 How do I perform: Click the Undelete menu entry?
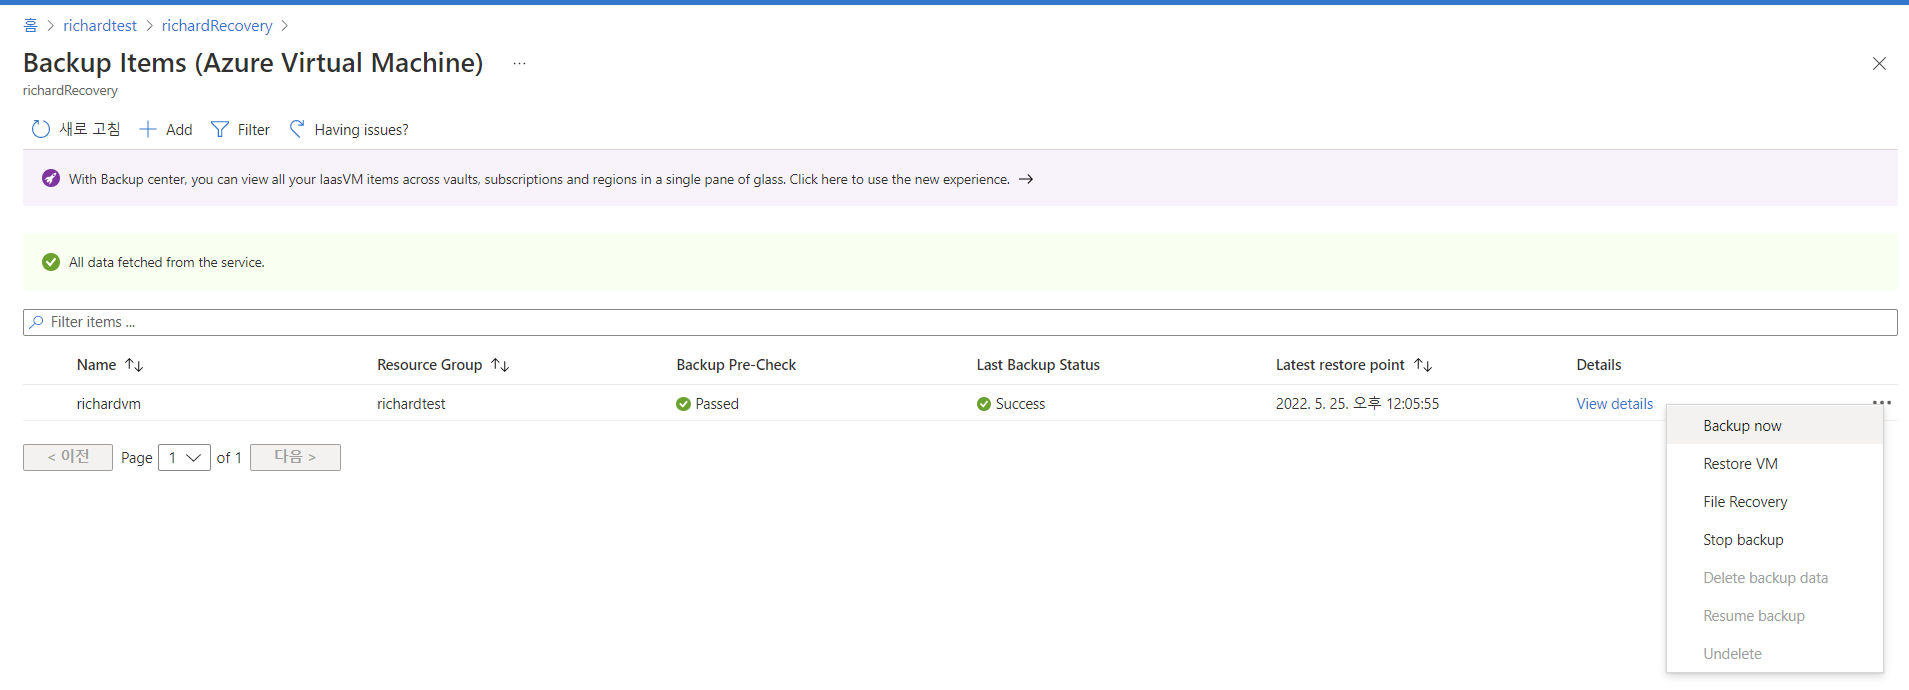click(x=1774, y=653)
